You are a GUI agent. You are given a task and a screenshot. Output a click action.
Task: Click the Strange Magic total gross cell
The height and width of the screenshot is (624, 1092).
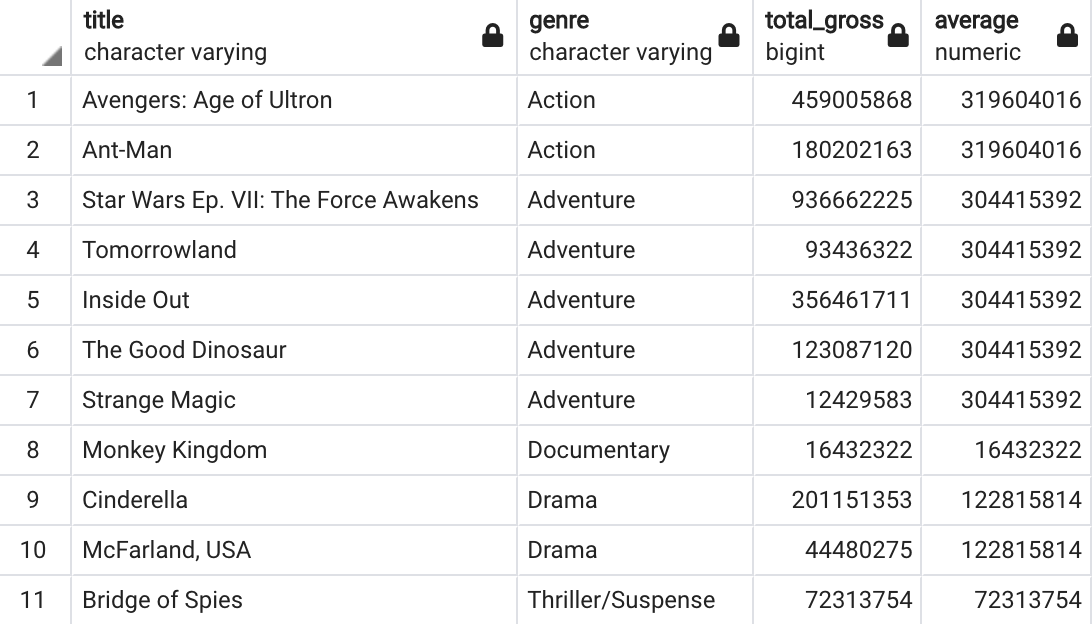(858, 400)
